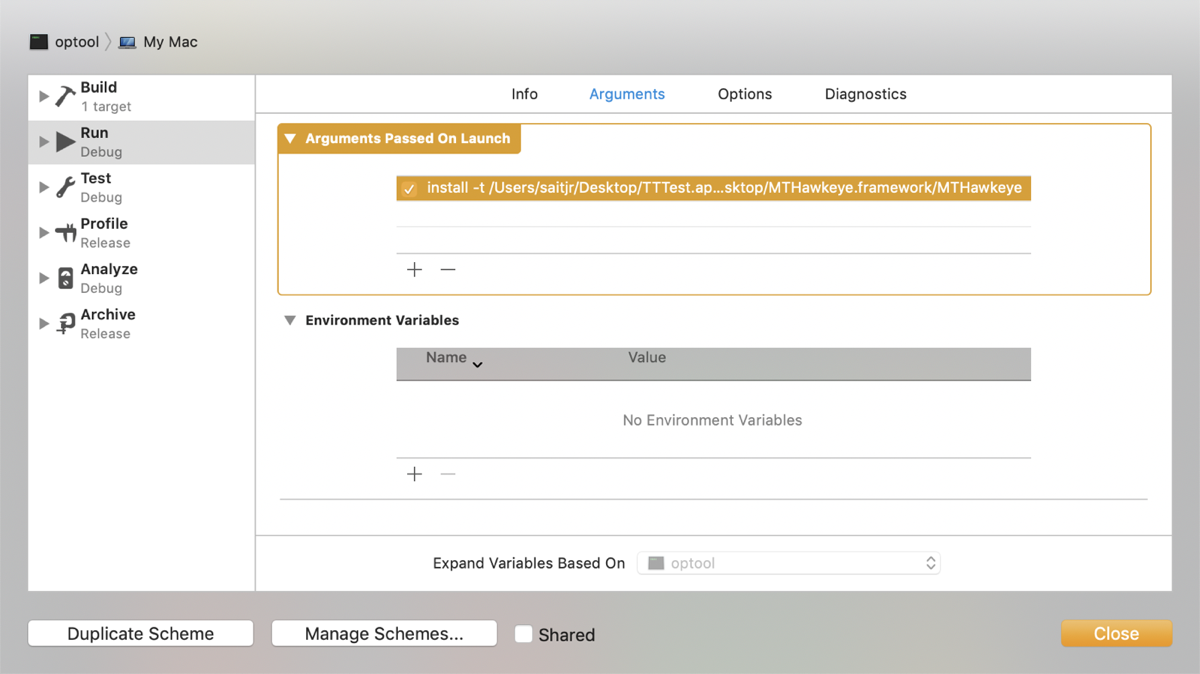Image resolution: width=1200 pixels, height=674 pixels.
Task: Enable the Shared checkbox
Action: [x=523, y=634]
